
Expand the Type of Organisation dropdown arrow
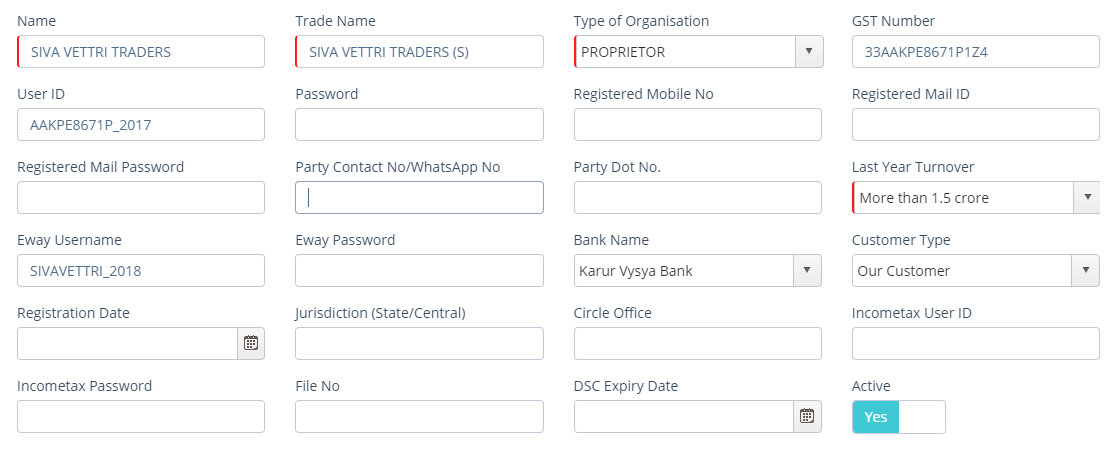point(809,52)
